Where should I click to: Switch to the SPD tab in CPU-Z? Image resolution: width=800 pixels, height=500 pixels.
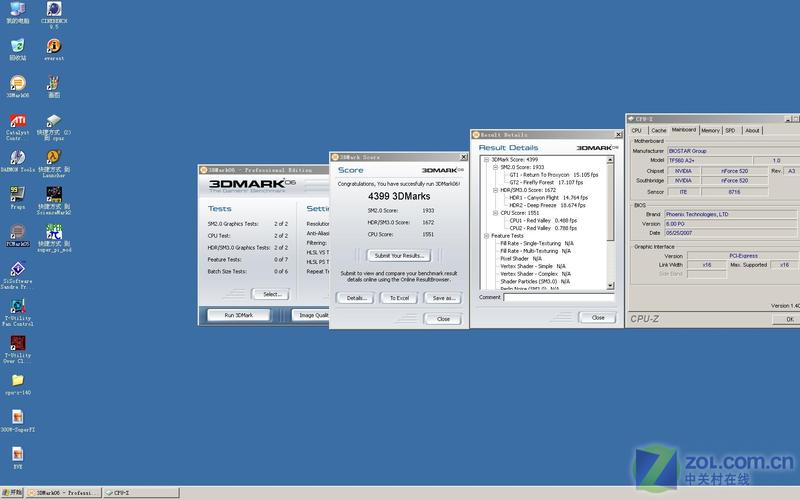[x=730, y=131]
